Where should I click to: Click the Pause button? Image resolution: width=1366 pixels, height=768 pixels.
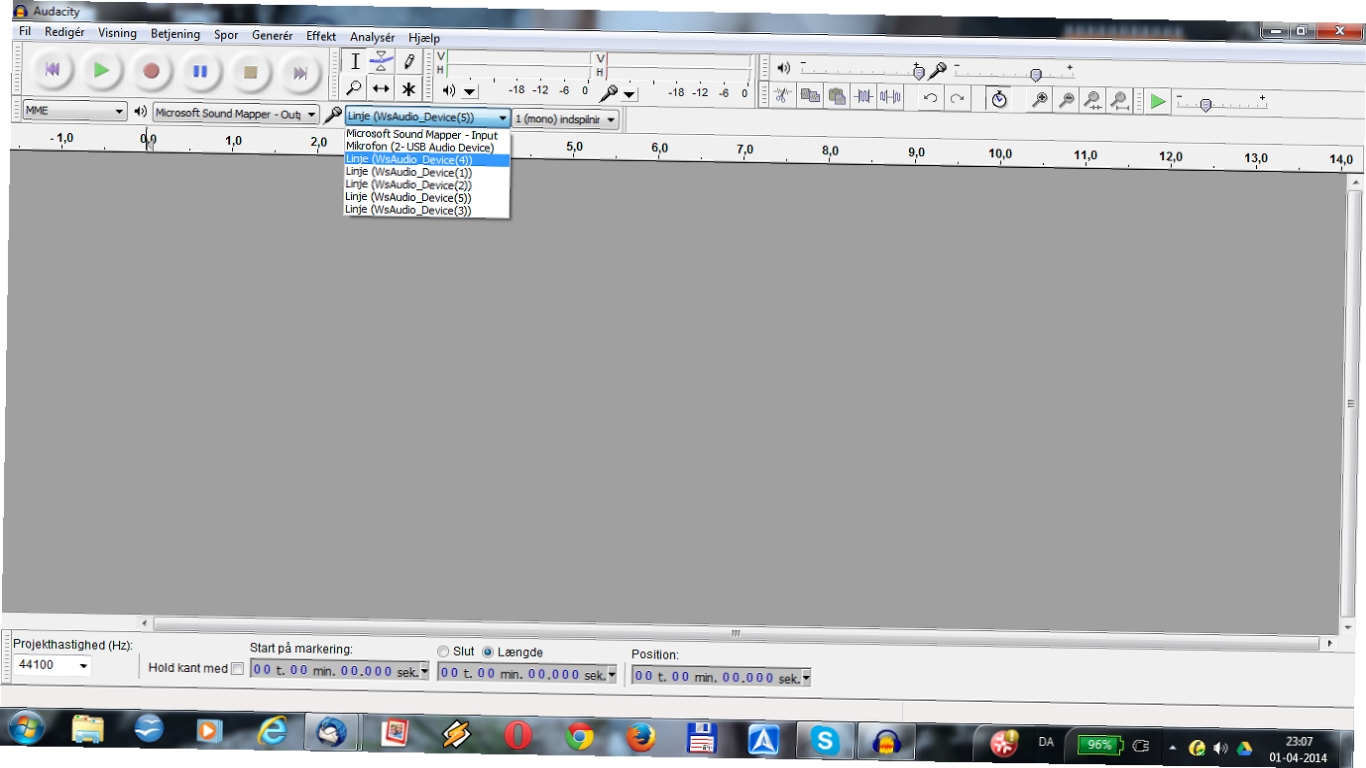click(x=200, y=72)
